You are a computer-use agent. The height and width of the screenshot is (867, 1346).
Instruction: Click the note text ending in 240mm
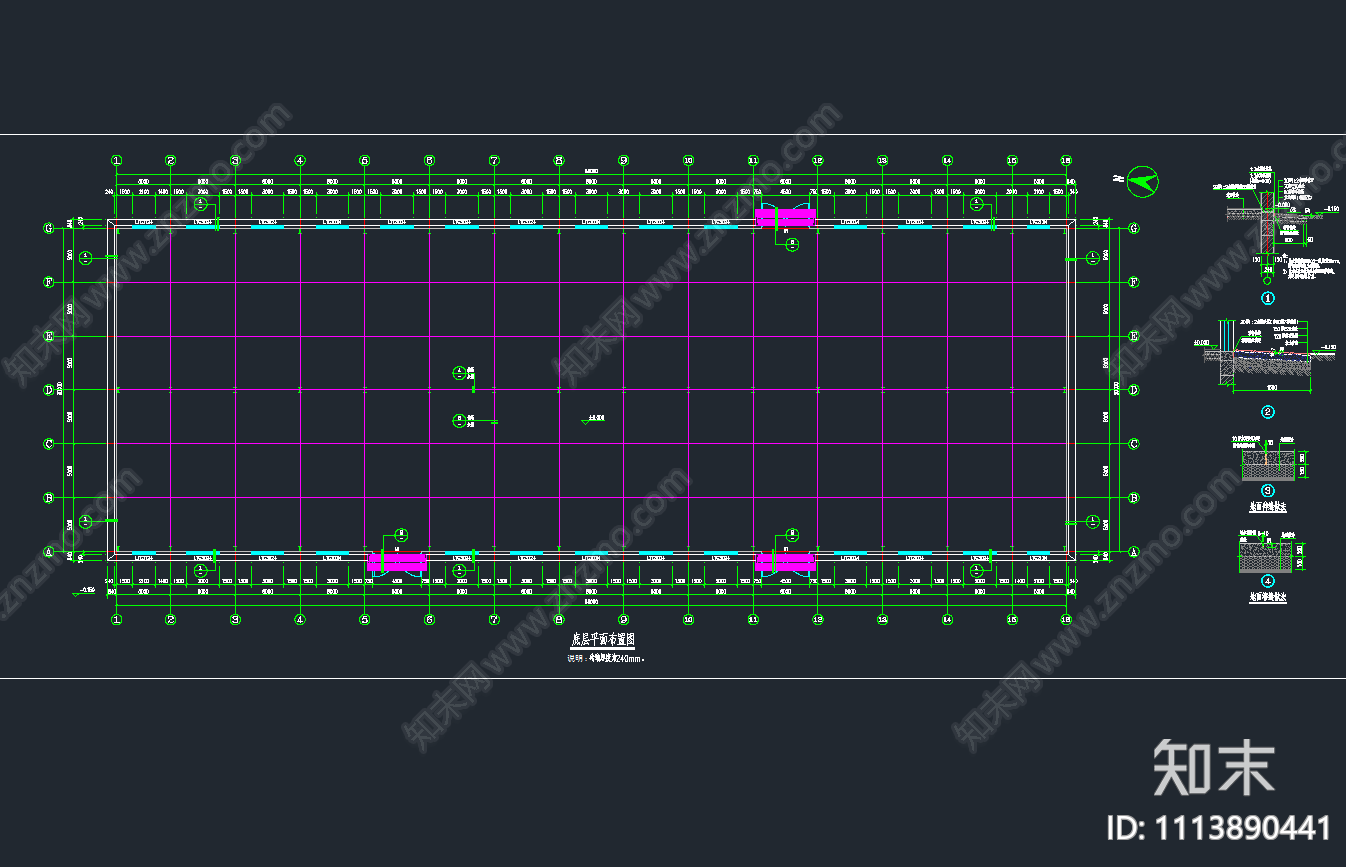click(606, 659)
